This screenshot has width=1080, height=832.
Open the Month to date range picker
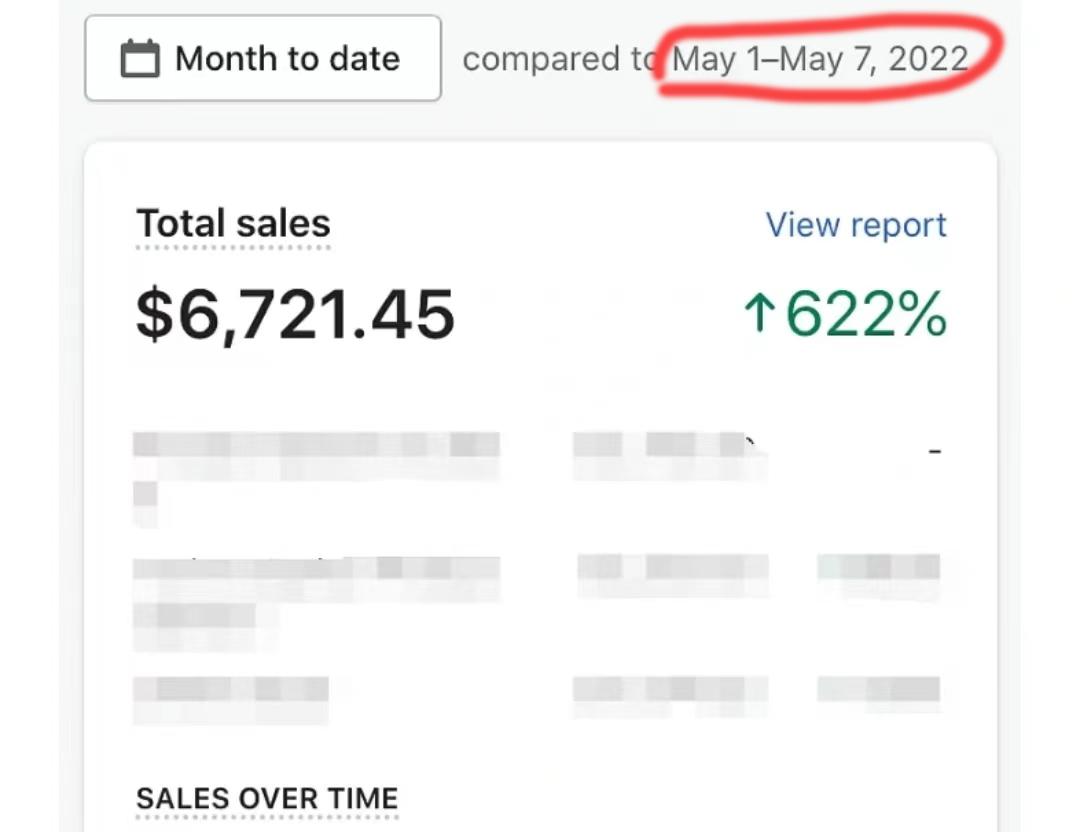pyautogui.click(x=263, y=58)
